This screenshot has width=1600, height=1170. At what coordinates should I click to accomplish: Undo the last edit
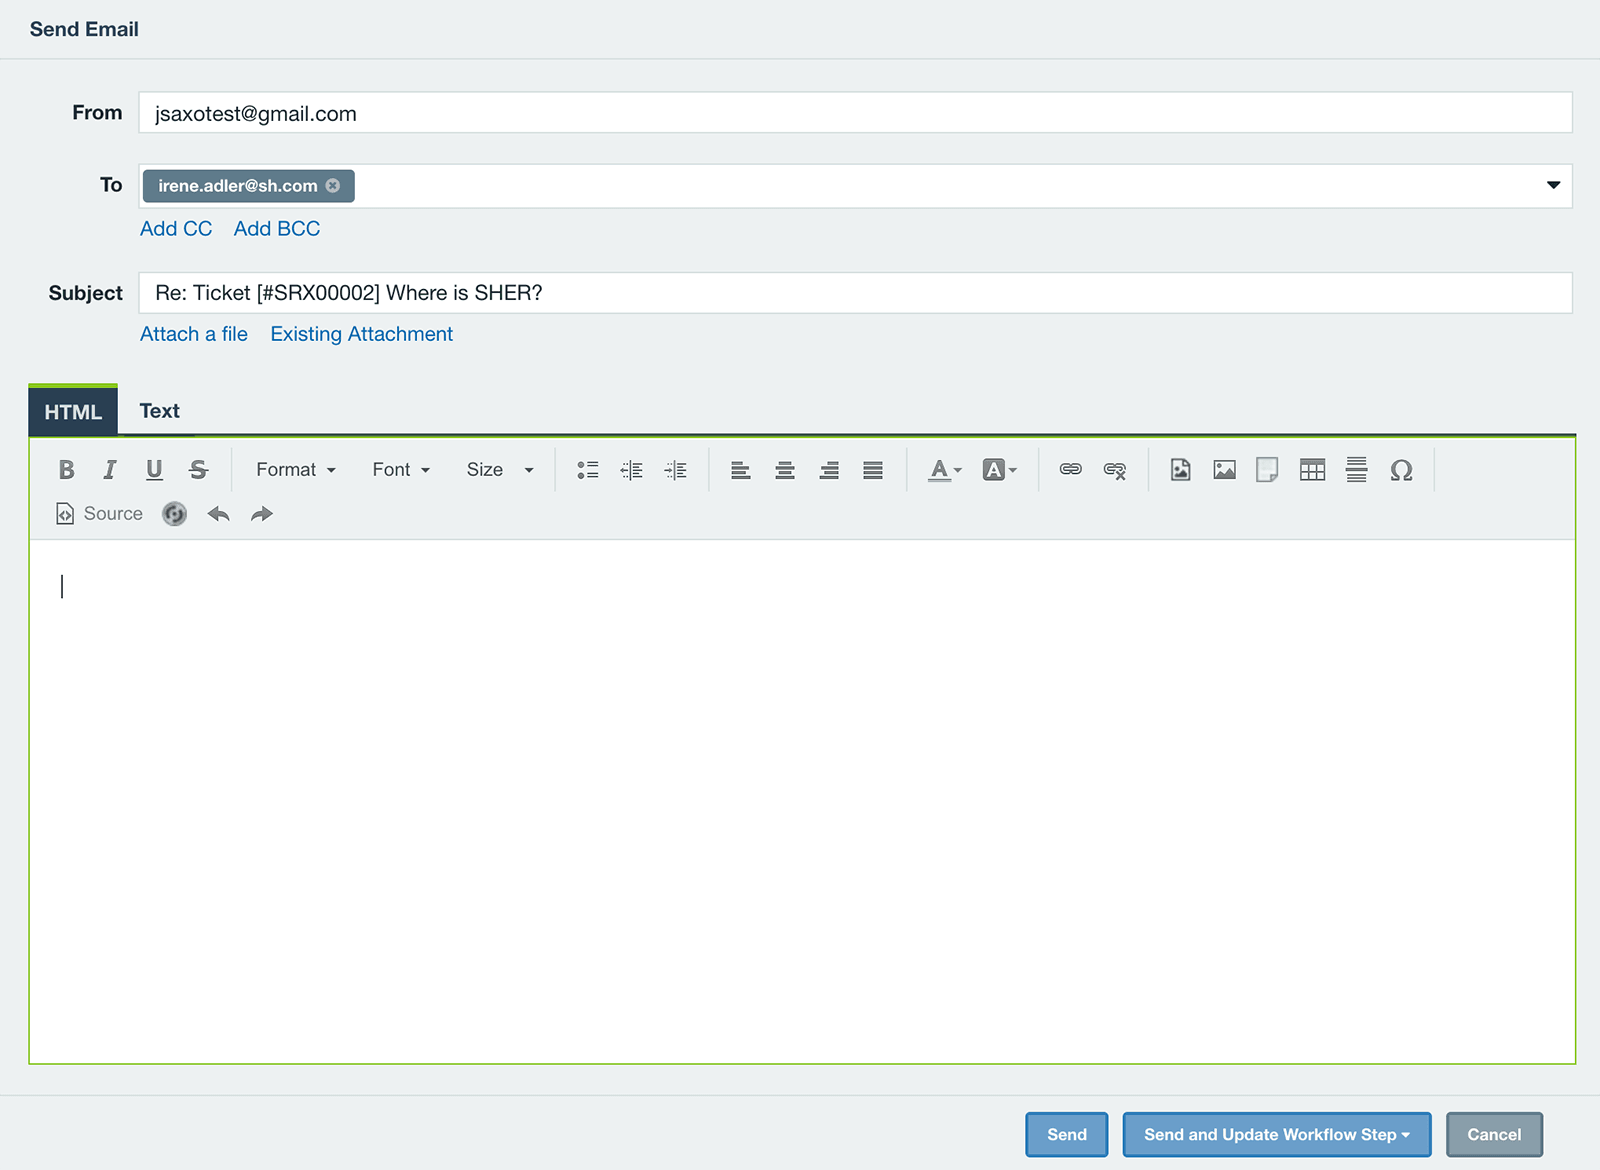pos(218,514)
